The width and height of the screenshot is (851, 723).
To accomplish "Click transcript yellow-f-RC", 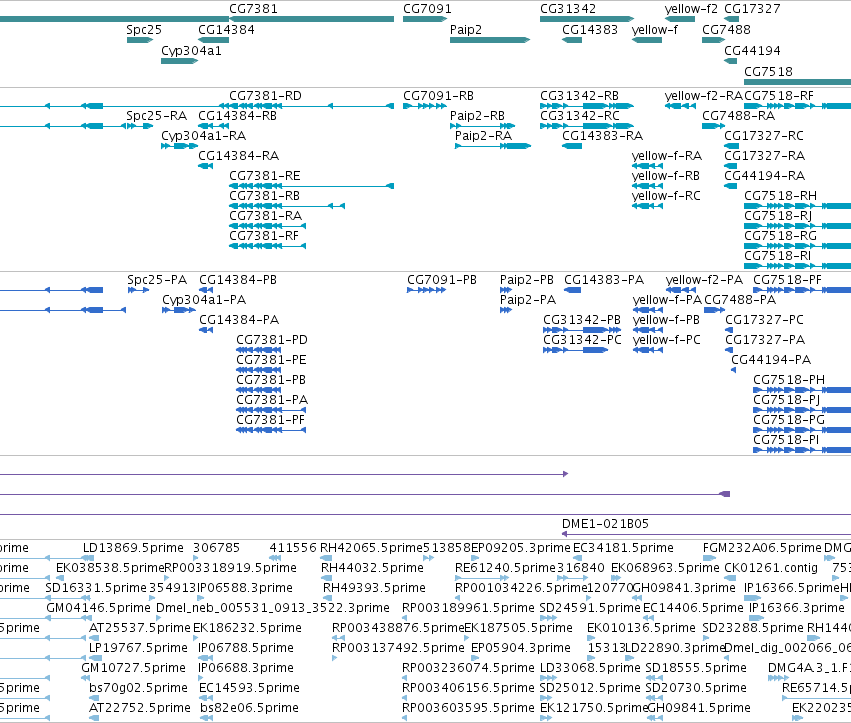I will pyautogui.click(x=647, y=206).
